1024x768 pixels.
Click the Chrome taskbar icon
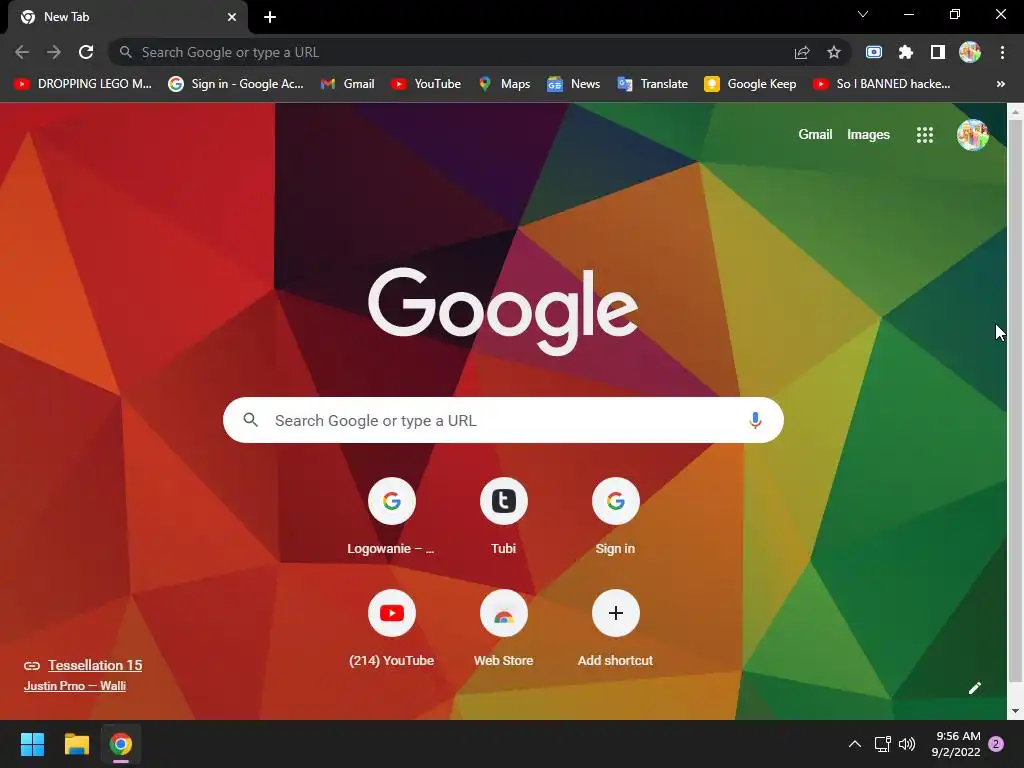(x=121, y=744)
